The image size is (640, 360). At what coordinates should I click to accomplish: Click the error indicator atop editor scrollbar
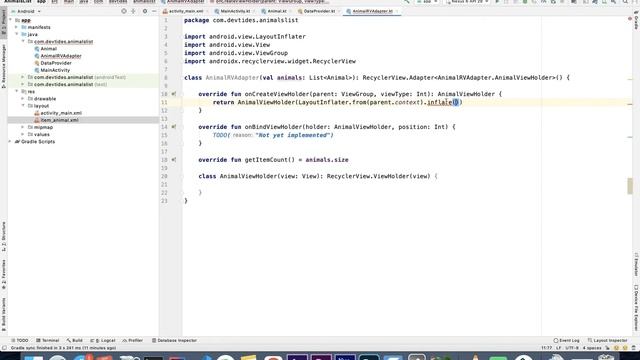tap(630, 19)
